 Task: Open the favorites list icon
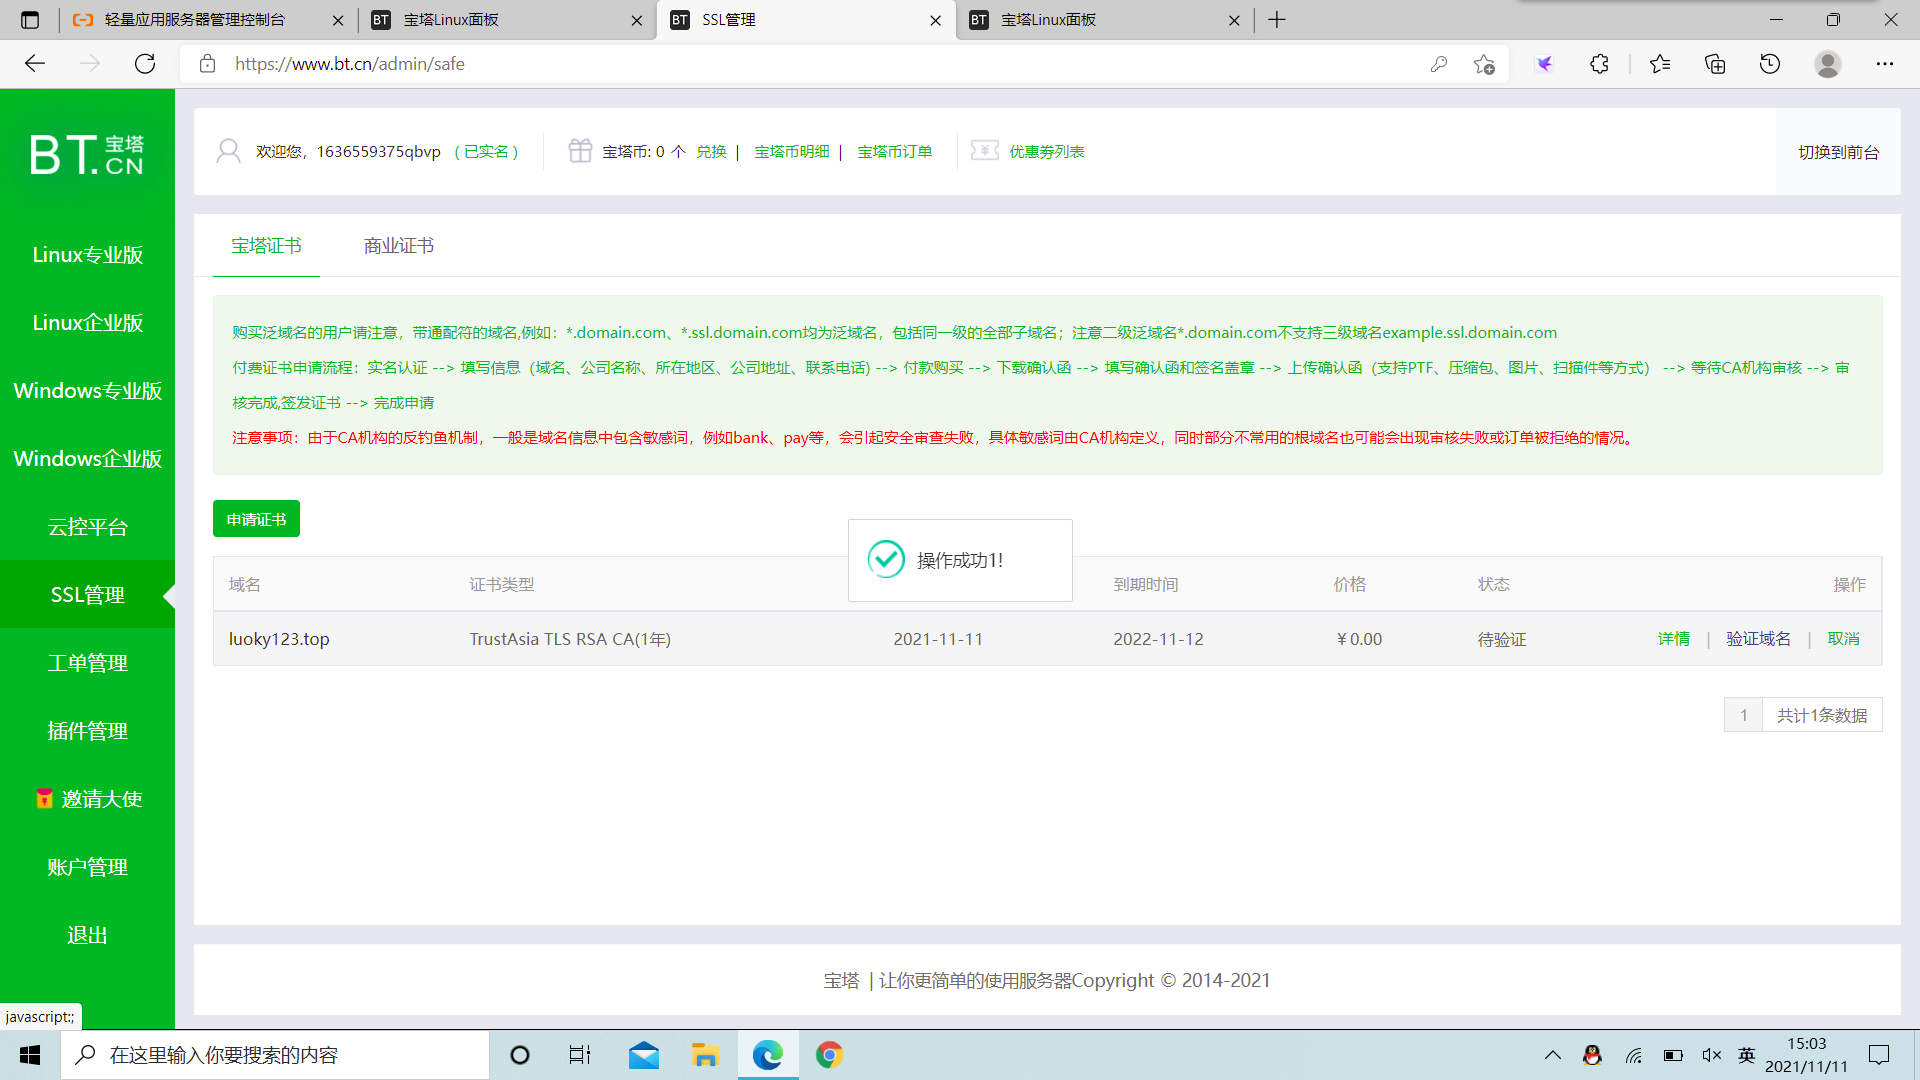click(x=1660, y=64)
